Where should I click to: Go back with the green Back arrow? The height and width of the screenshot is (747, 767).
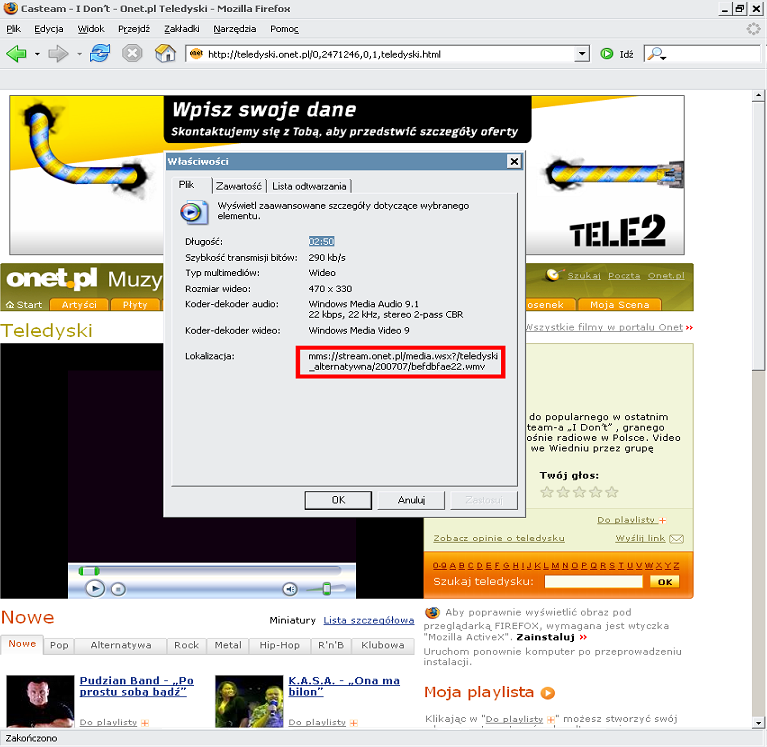point(16,53)
